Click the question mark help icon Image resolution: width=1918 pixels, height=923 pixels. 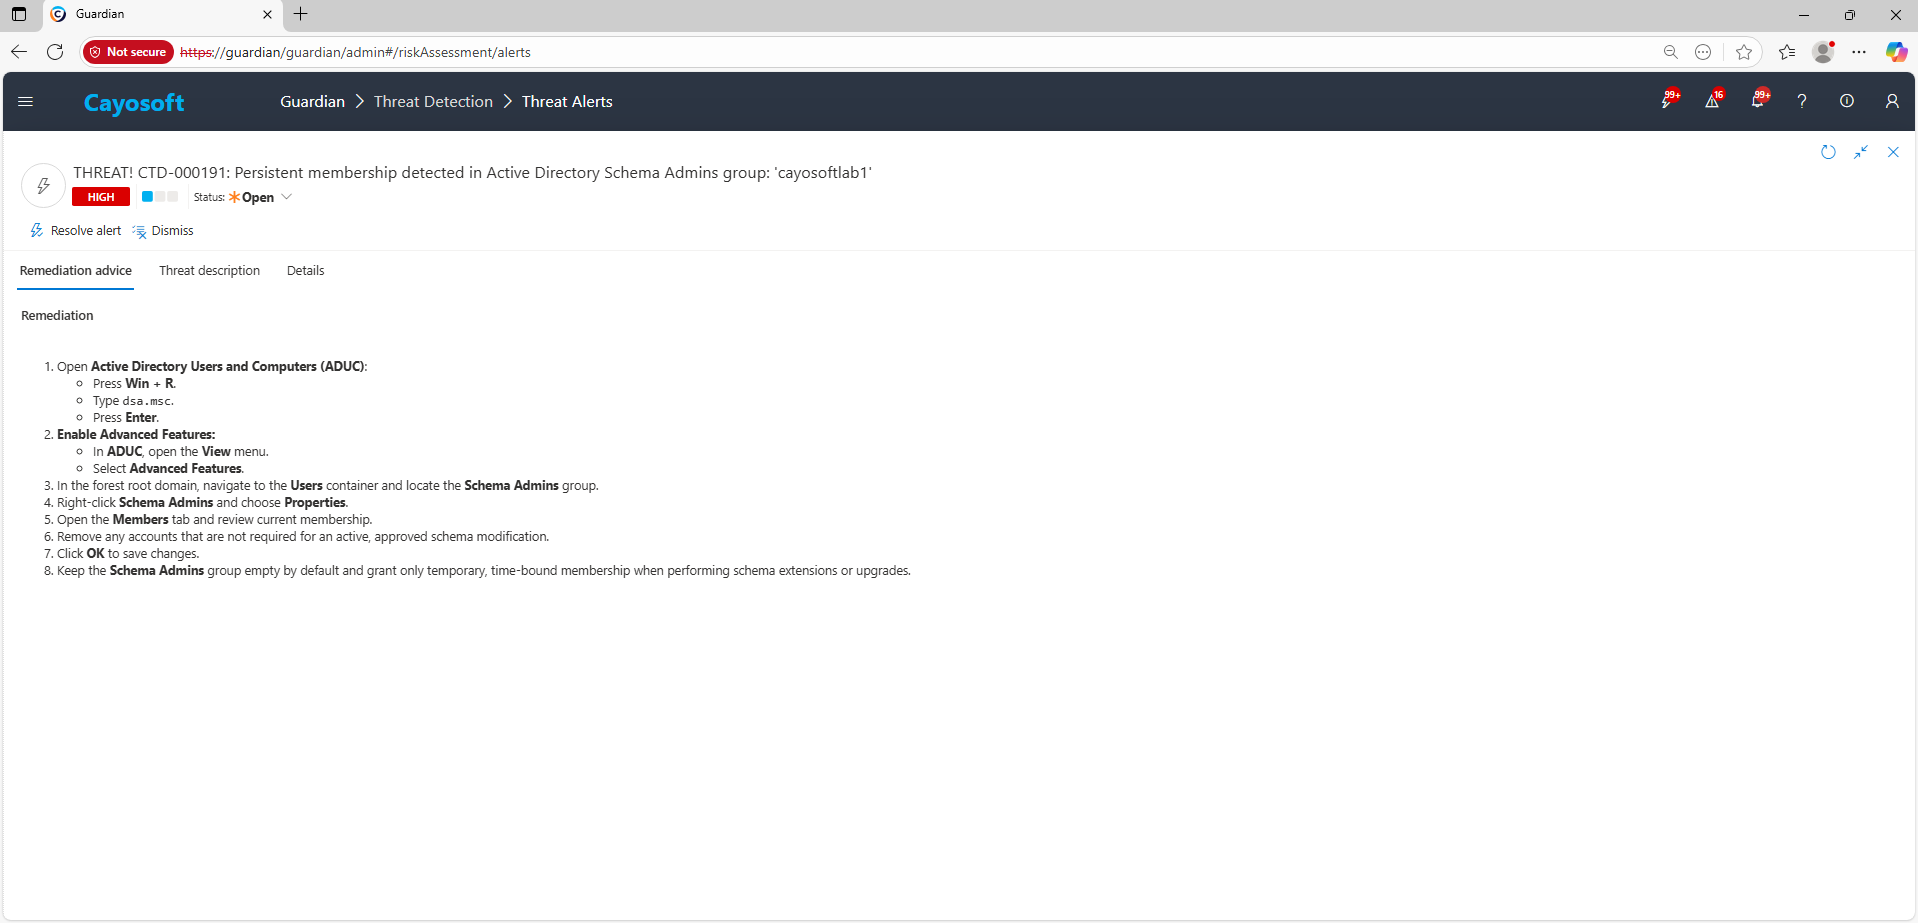[x=1802, y=101]
